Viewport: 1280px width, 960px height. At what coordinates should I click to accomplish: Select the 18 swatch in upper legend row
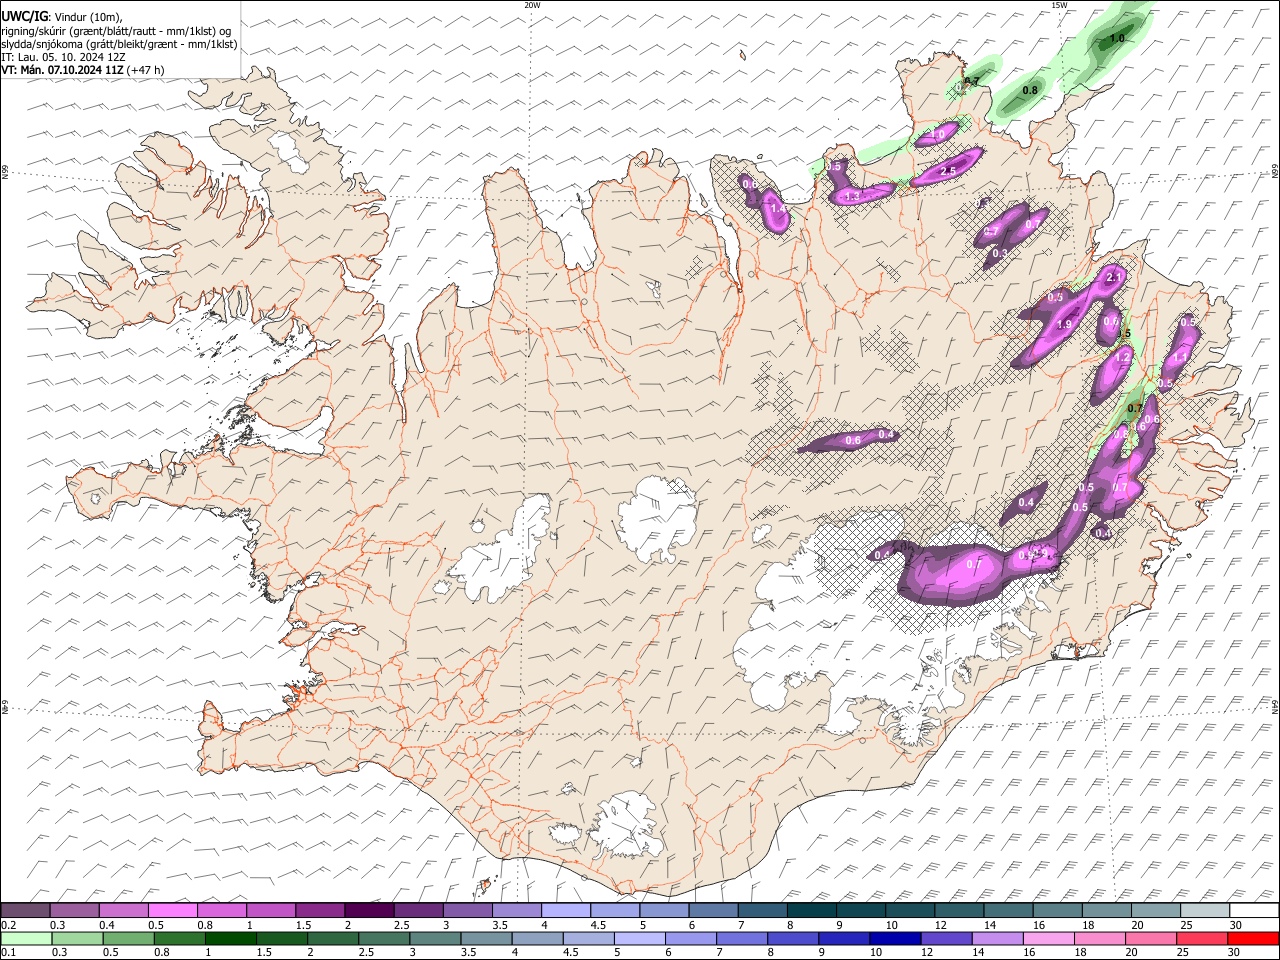coord(1106,910)
